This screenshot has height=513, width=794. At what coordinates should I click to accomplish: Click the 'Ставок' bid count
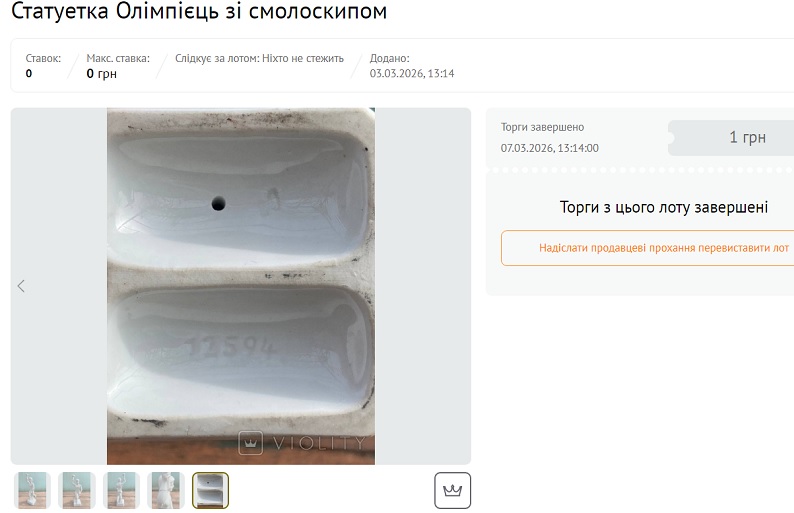tap(29, 73)
